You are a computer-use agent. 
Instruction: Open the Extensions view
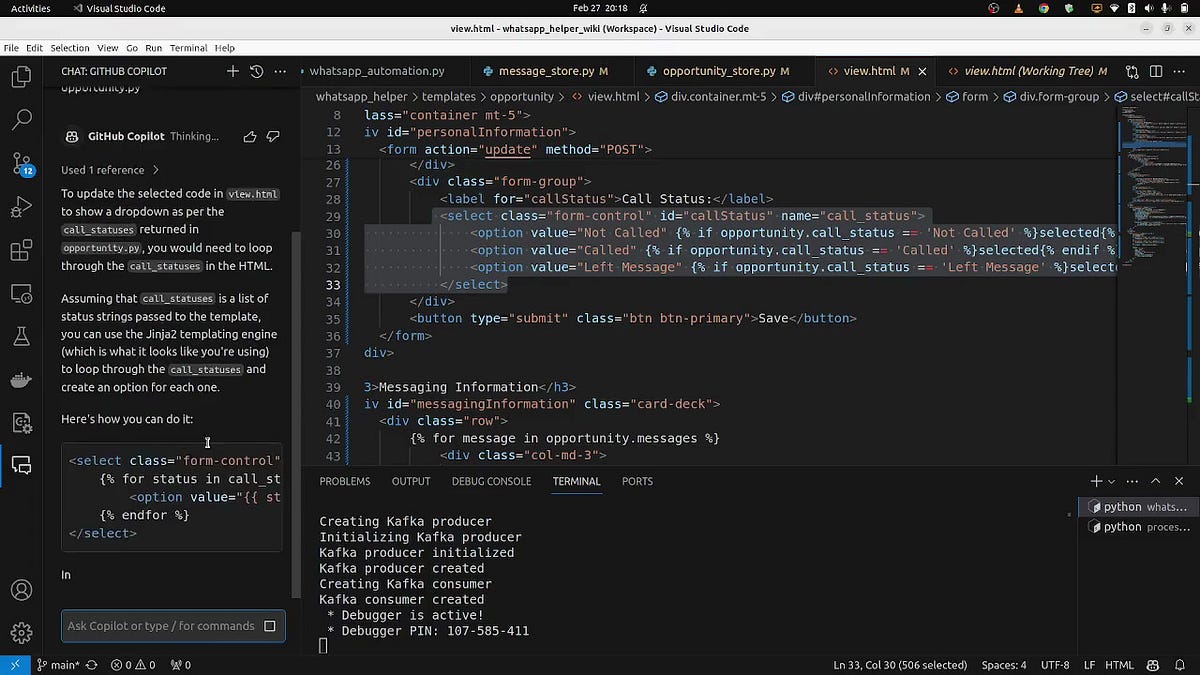(22, 250)
